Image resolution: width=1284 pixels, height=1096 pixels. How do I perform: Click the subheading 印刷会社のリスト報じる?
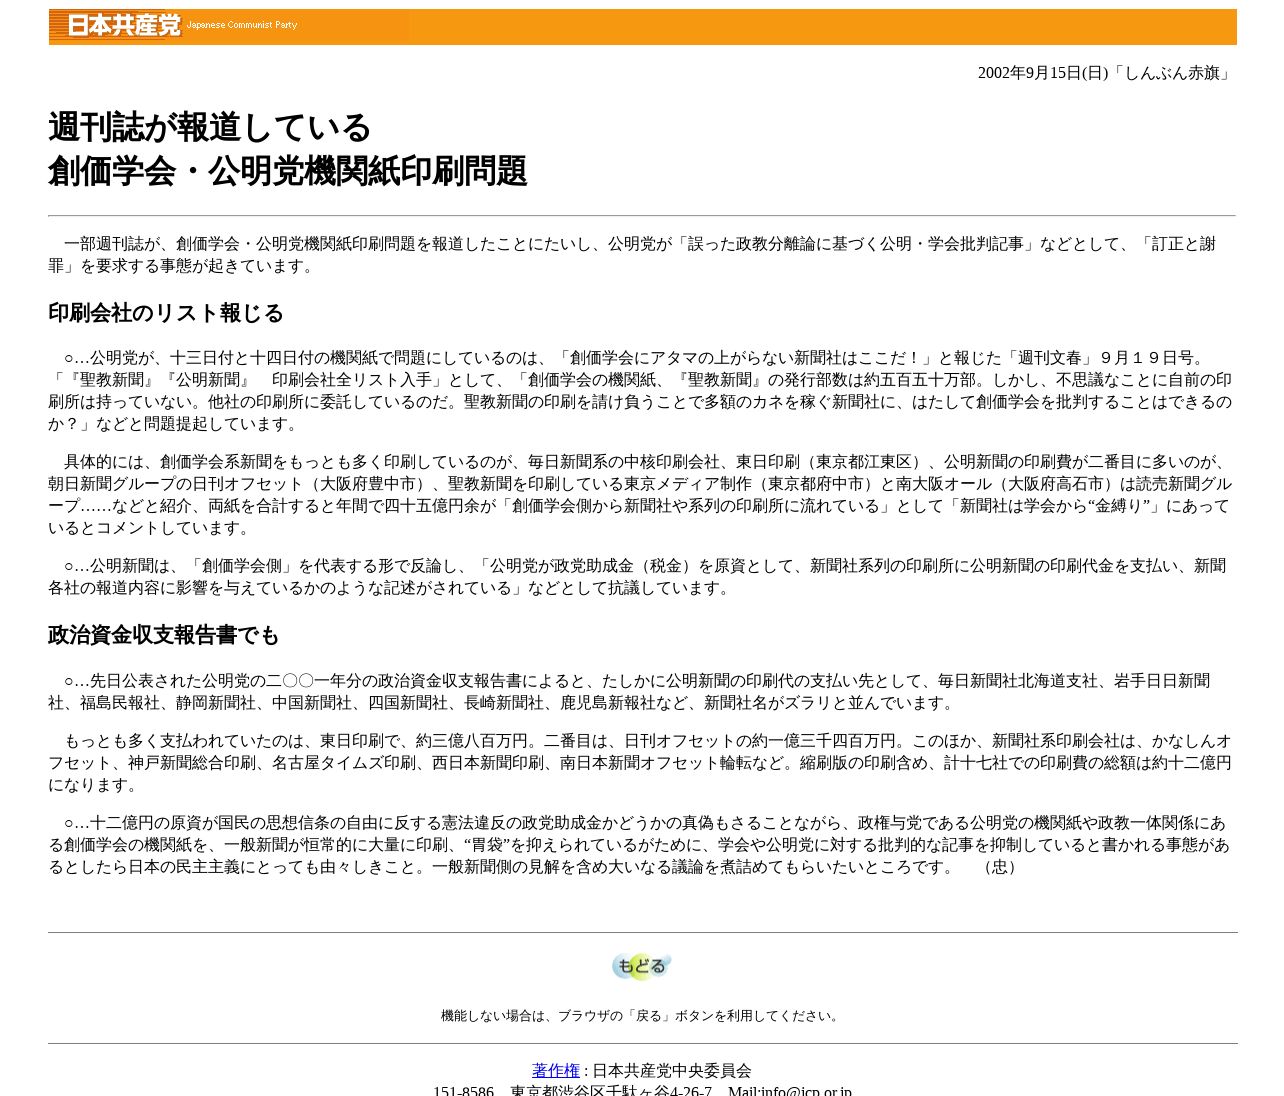coord(166,313)
